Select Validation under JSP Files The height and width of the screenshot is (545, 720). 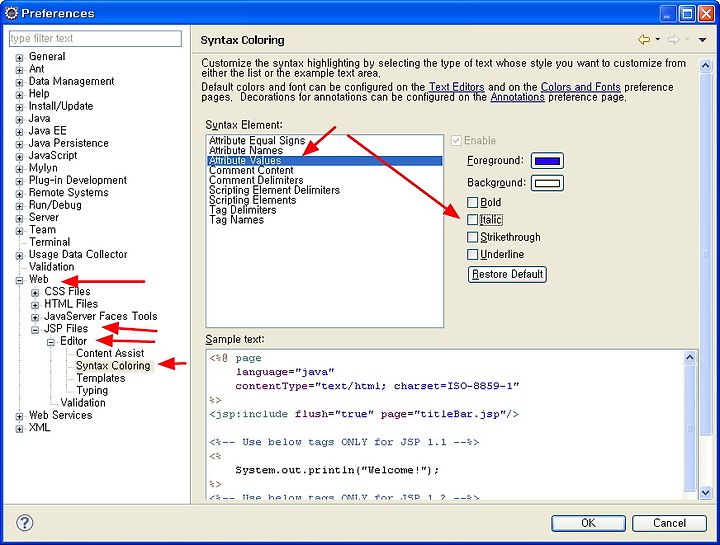(x=83, y=403)
